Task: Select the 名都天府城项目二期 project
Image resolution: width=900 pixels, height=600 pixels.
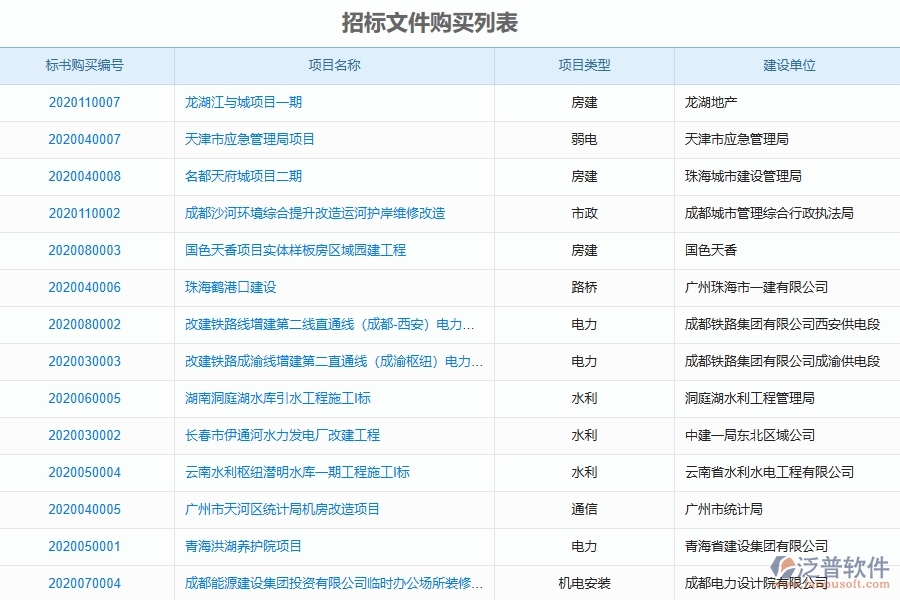Action: pyautogui.click(x=239, y=176)
